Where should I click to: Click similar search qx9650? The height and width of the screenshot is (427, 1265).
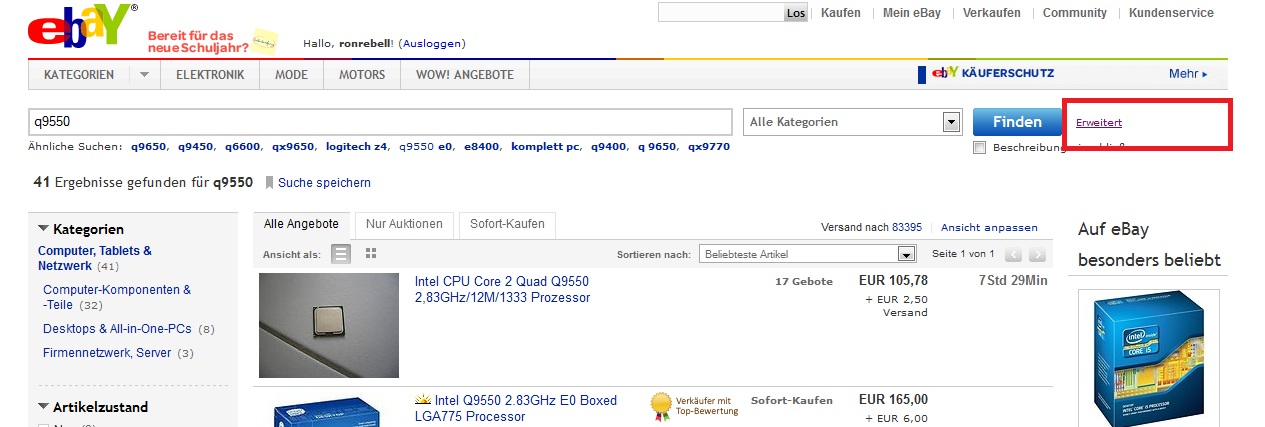(x=293, y=147)
